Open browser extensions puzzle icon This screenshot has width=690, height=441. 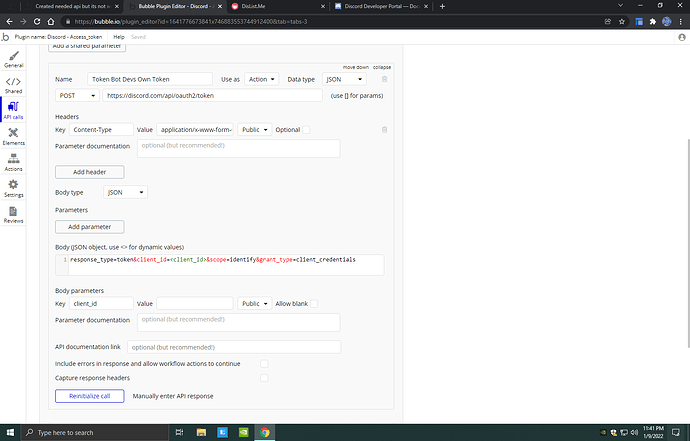tap(653, 22)
